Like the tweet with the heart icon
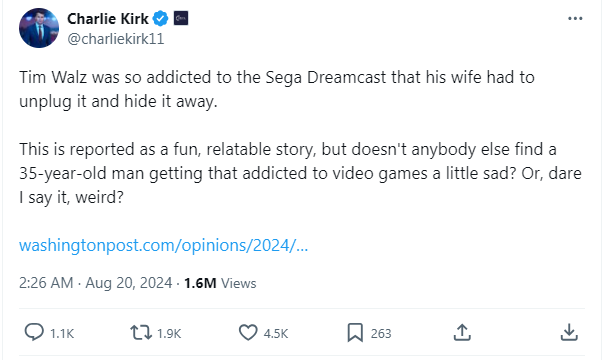Image resolution: width=610 pixels, height=360 pixels. click(248, 333)
